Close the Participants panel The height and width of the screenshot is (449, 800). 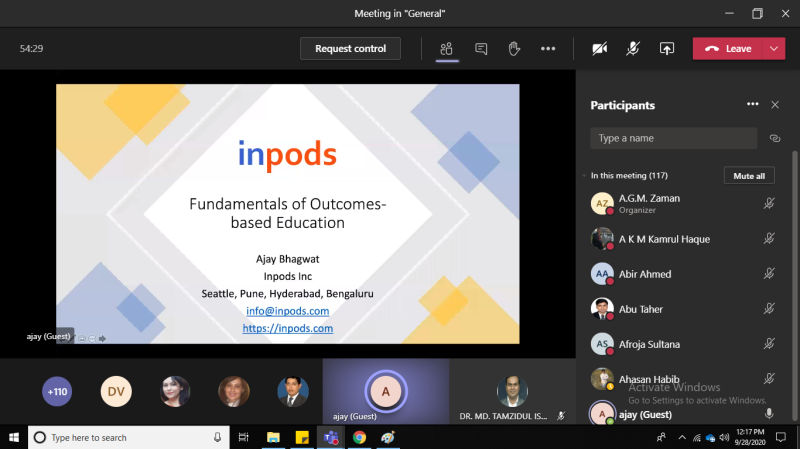coord(775,104)
